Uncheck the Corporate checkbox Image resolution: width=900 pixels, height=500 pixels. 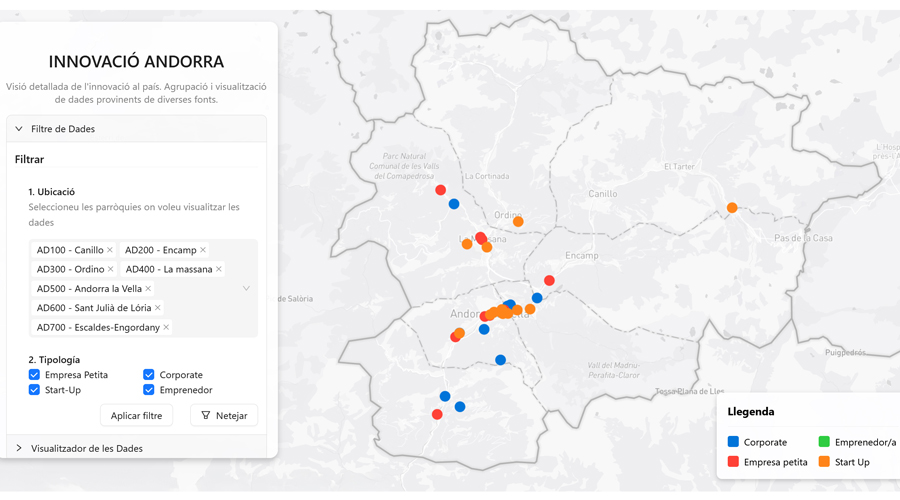pos(149,374)
